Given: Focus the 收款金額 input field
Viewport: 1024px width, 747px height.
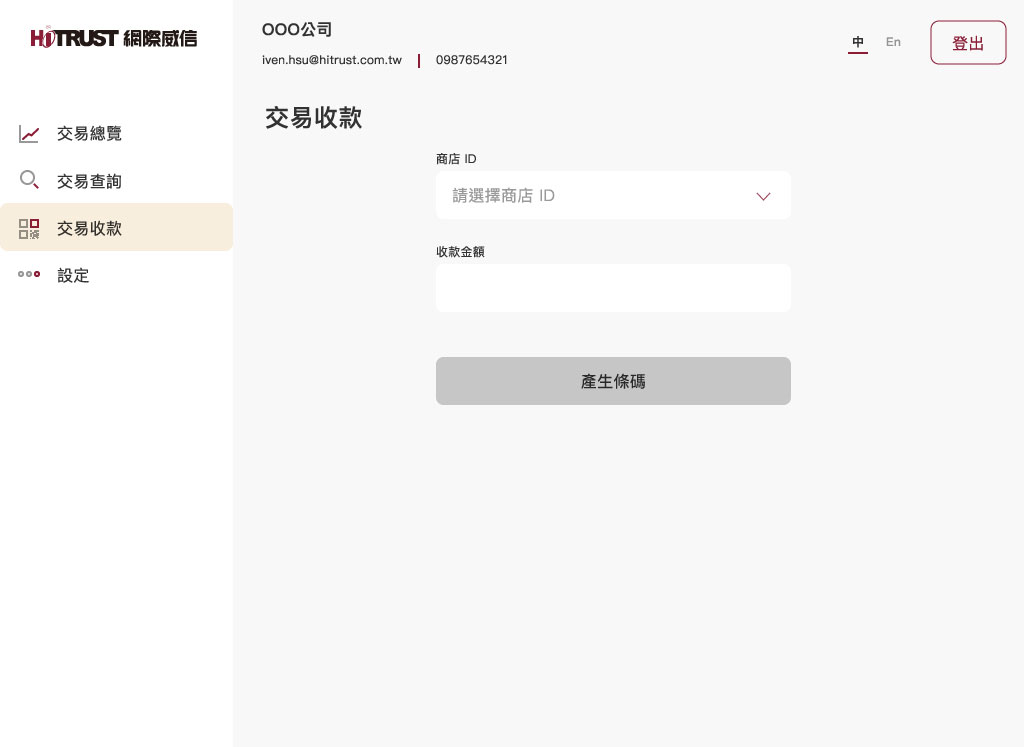Looking at the screenshot, I should 613,288.
